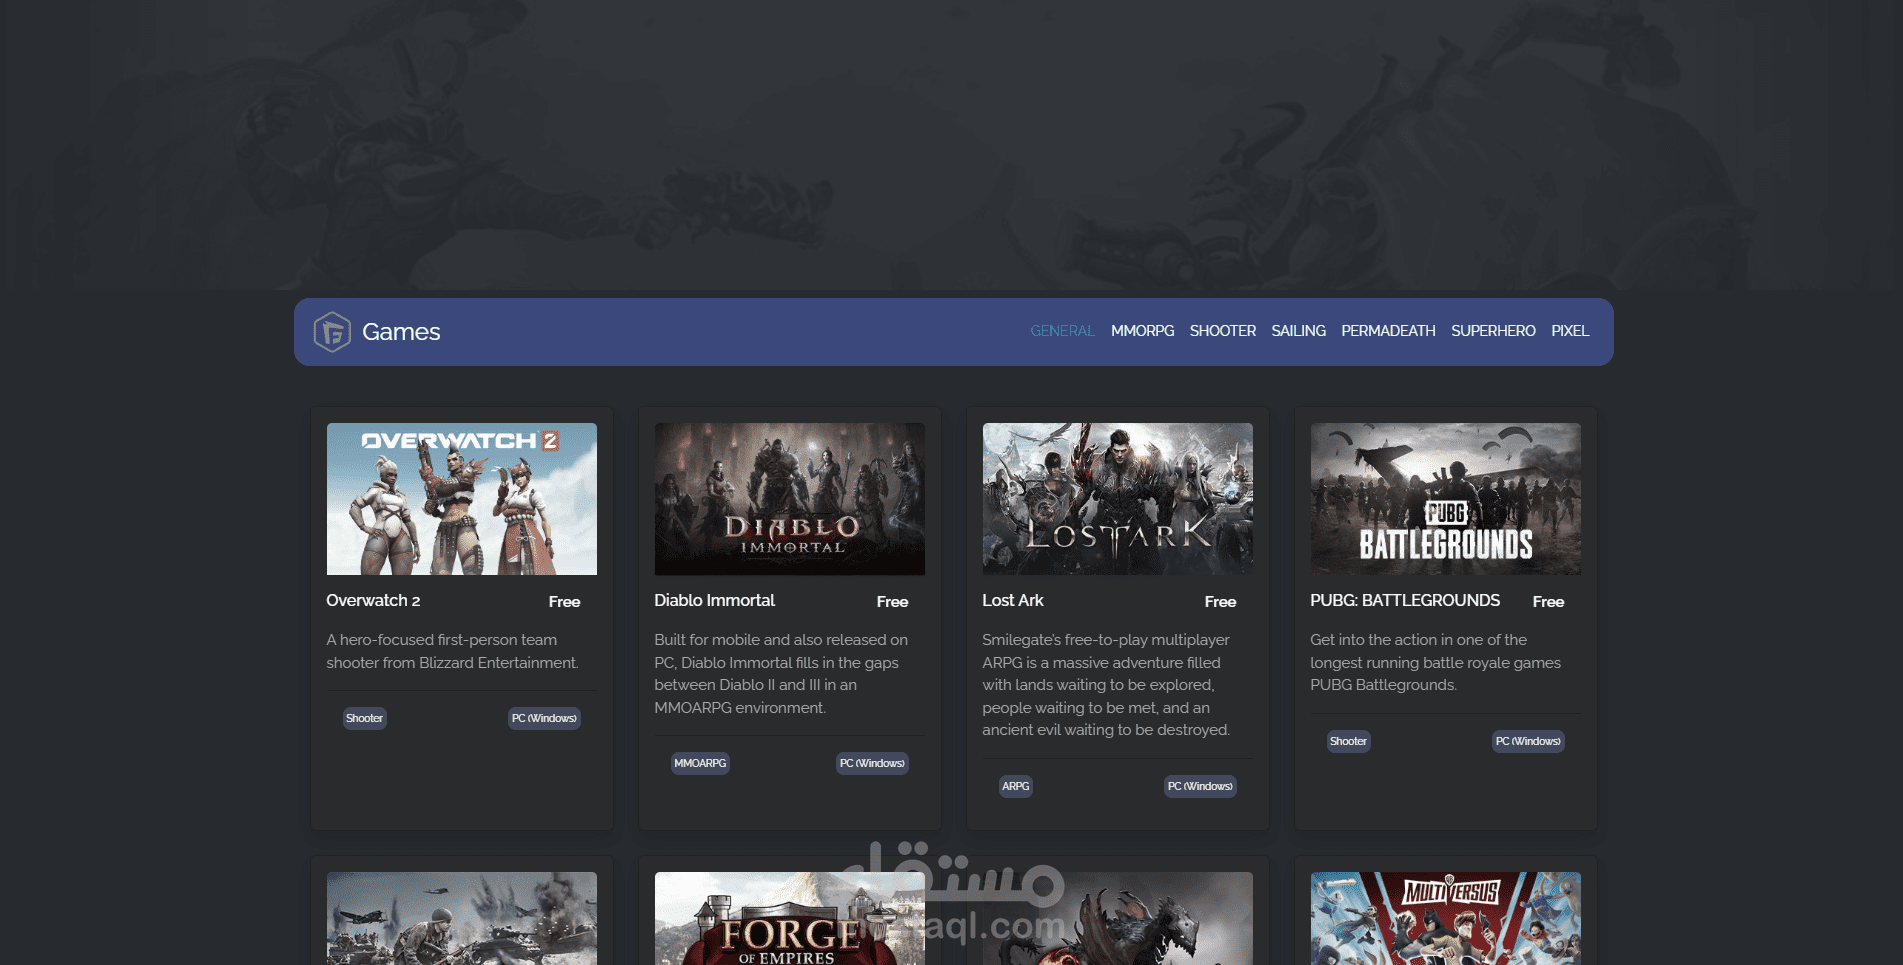Click PC (Windows) tag on Lost Ark card
Image resolution: width=1903 pixels, height=965 pixels.
(1200, 786)
